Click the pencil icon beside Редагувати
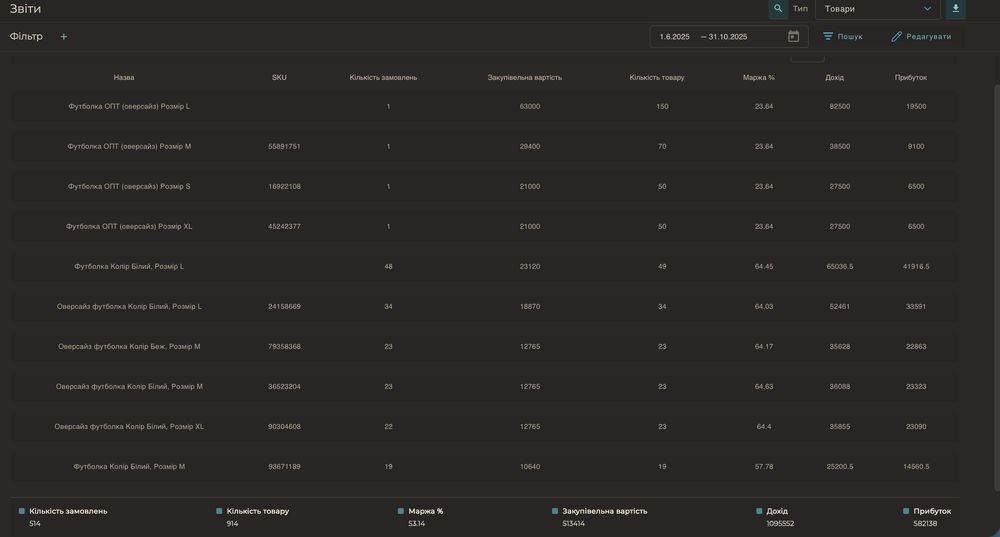 [896, 36]
